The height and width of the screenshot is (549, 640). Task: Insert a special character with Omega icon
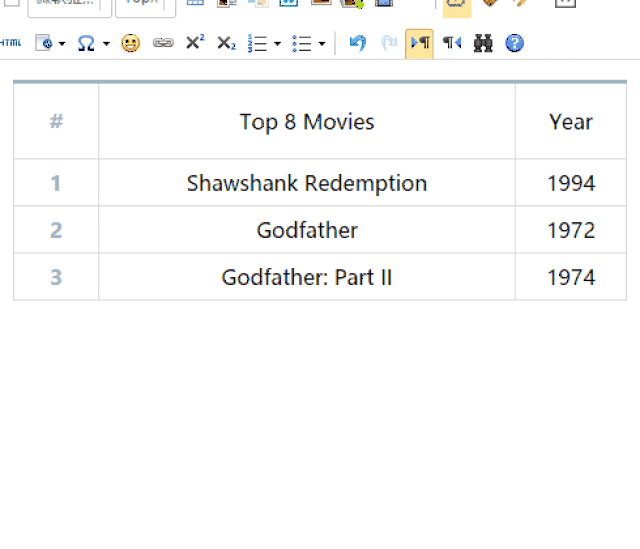click(x=87, y=43)
